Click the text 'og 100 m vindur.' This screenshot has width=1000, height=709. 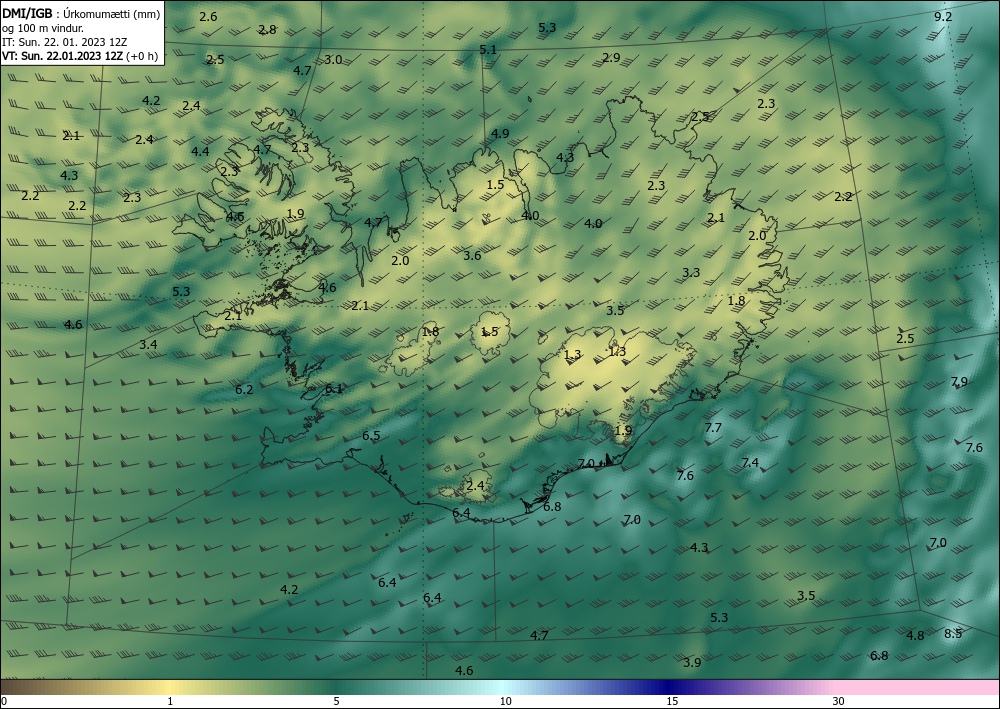[x=43, y=28]
